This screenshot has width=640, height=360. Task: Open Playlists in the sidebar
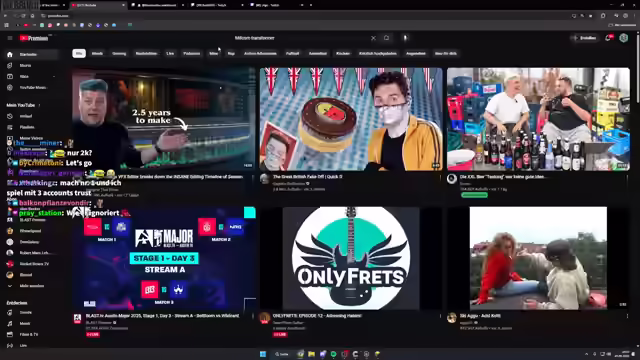[x=31, y=127]
